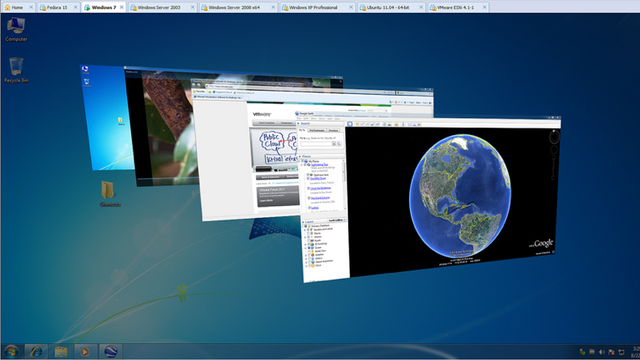This screenshot has height=360, width=640.
Task: Click the Sightseeing Tour link in Places
Action: tap(320, 164)
